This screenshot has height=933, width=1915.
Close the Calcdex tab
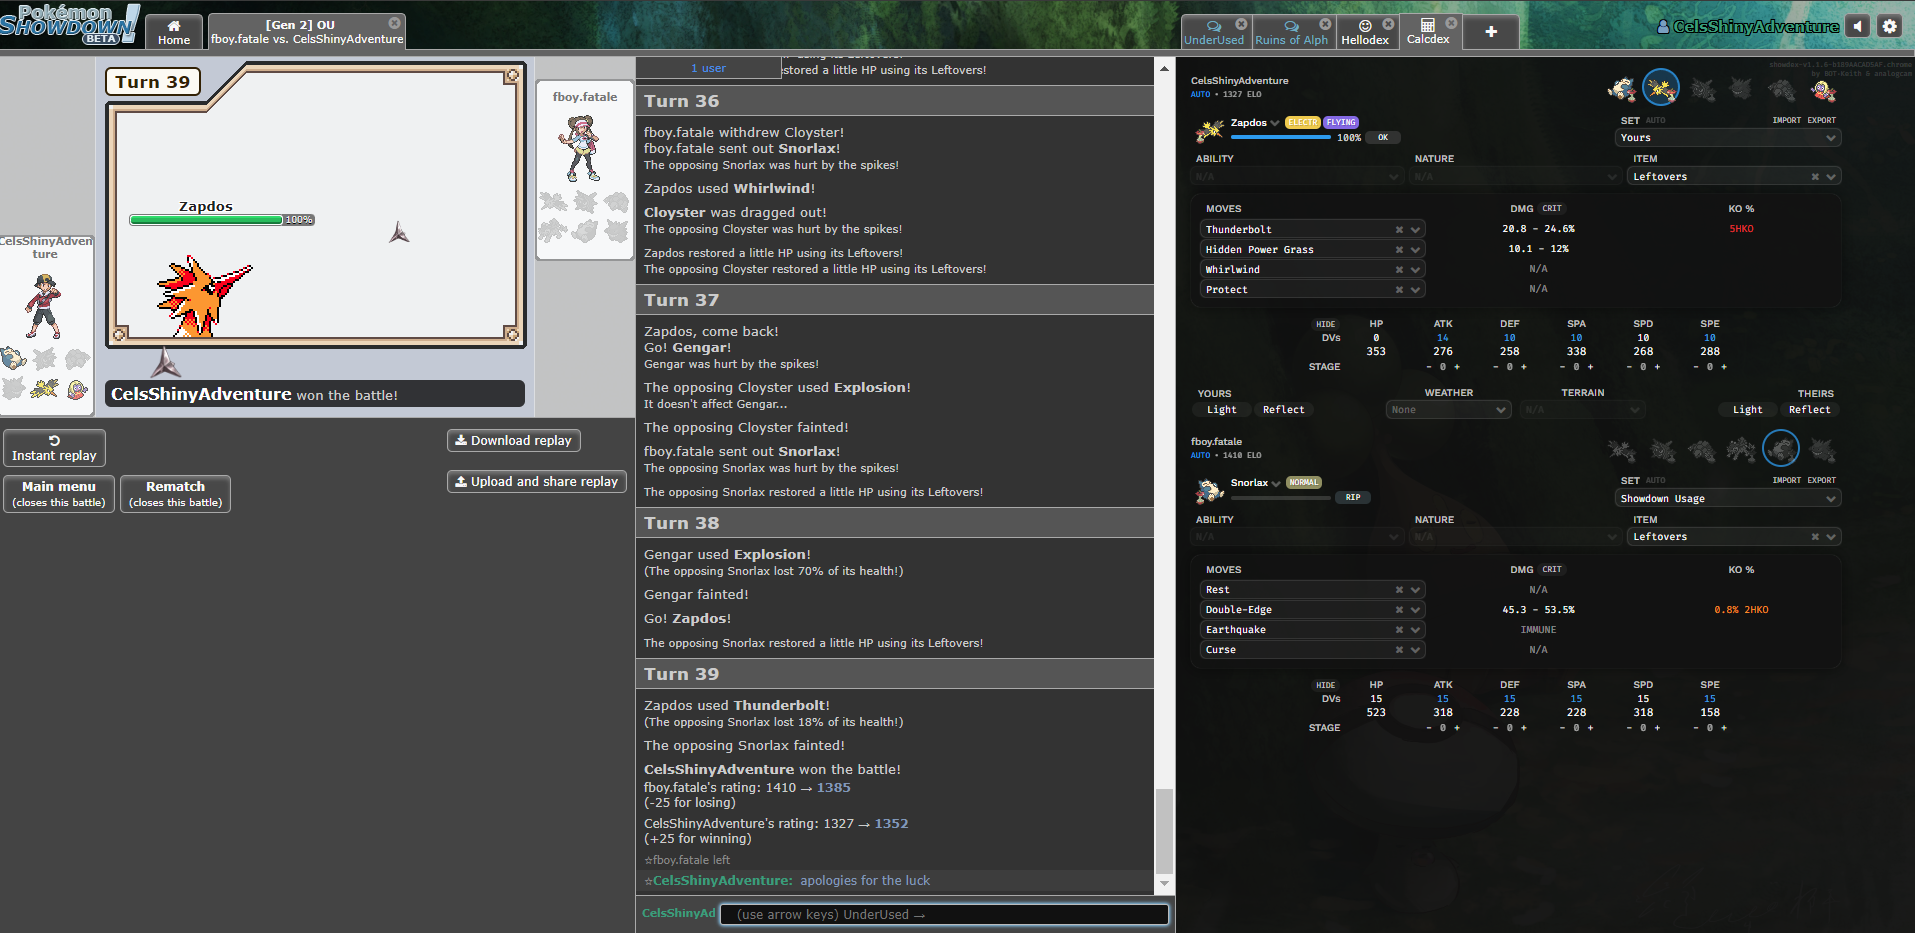[x=1451, y=23]
